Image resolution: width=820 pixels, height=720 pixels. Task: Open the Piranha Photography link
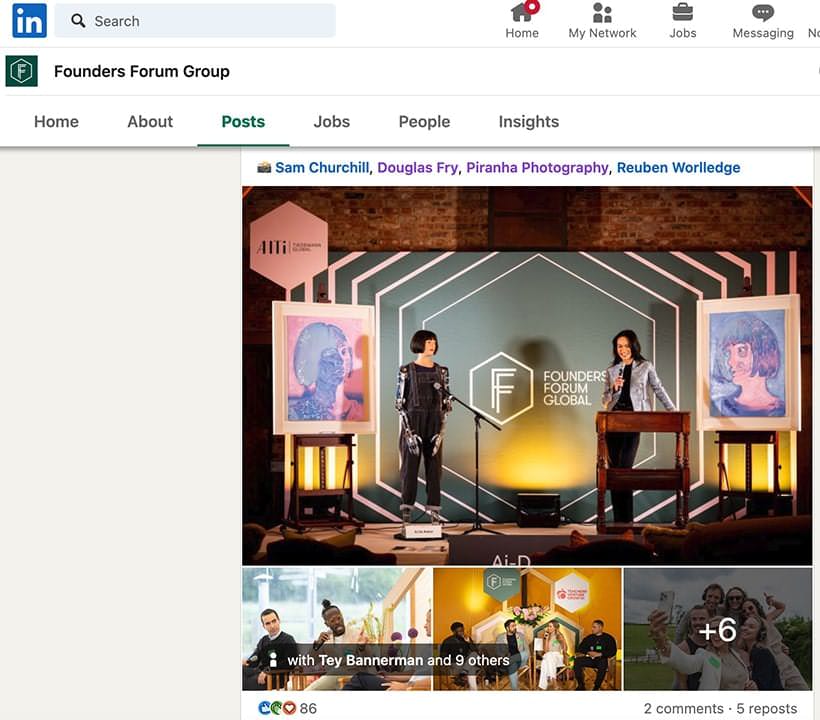pyautogui.click(x=537, y=167)
